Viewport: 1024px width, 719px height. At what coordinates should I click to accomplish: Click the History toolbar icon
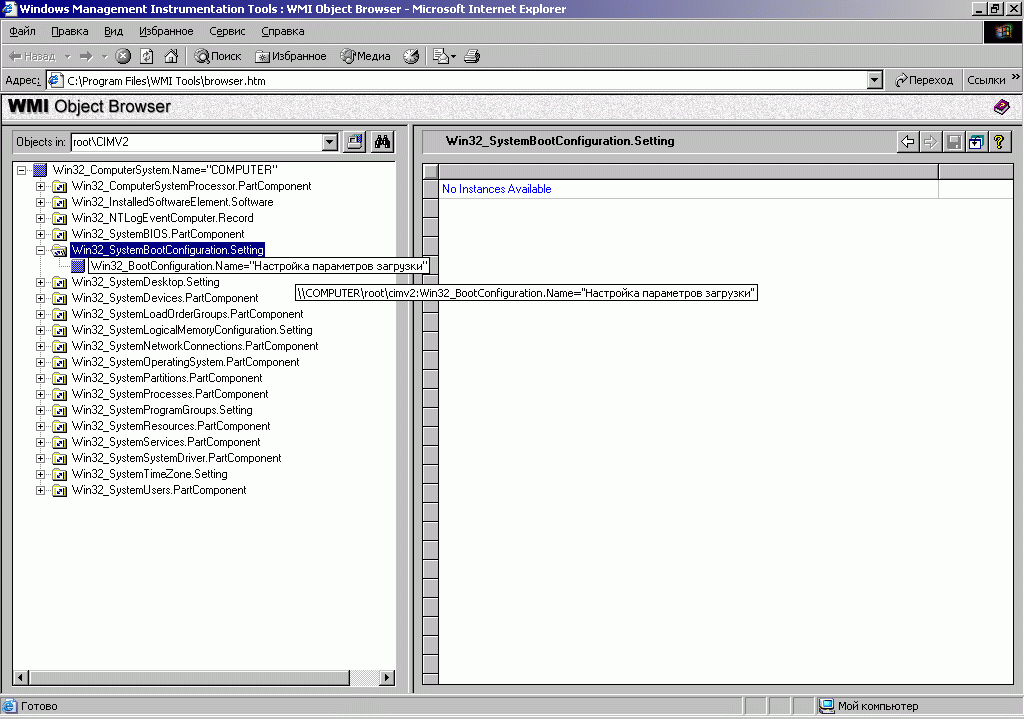click(x=411, y=57)
